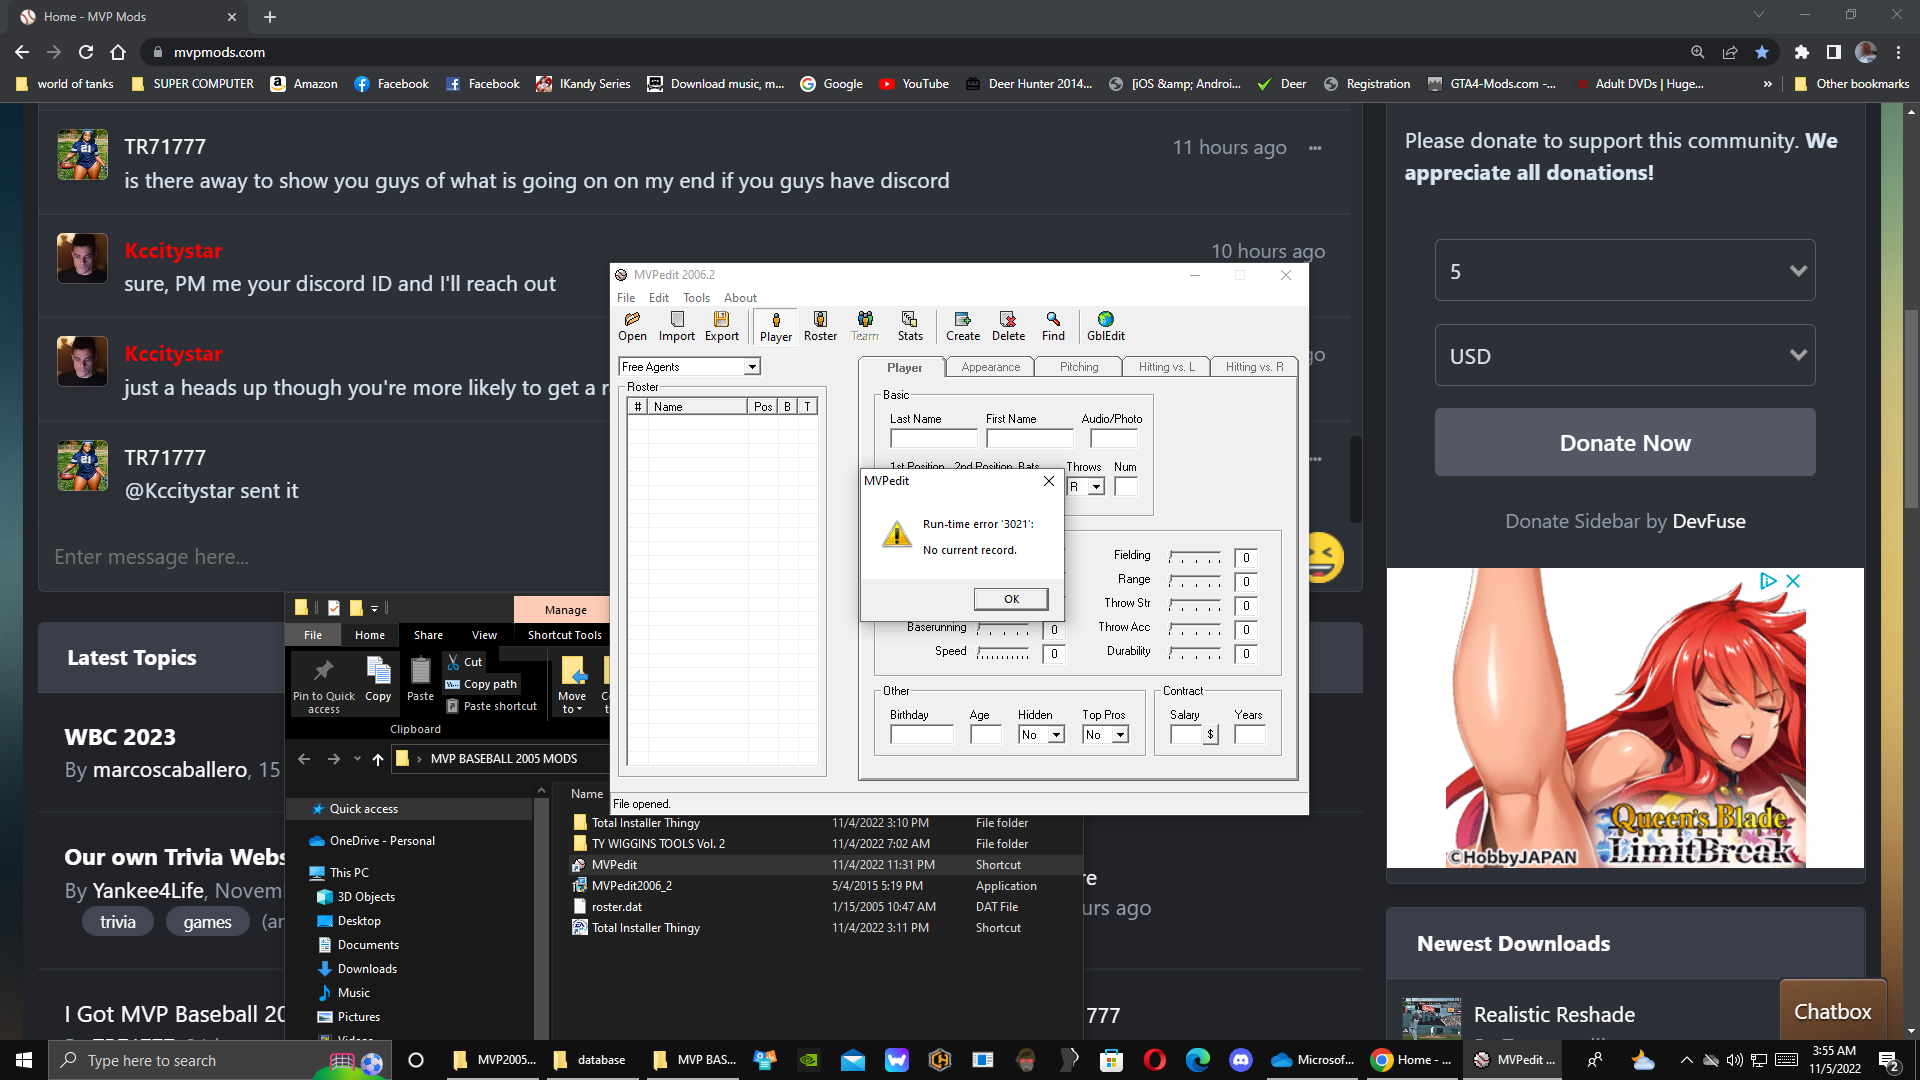Open Microsoft Edge from the taskbar
The height and width of the screenshot is (1080, 1920).
pyautogui.click(x=1197, y=1060)
